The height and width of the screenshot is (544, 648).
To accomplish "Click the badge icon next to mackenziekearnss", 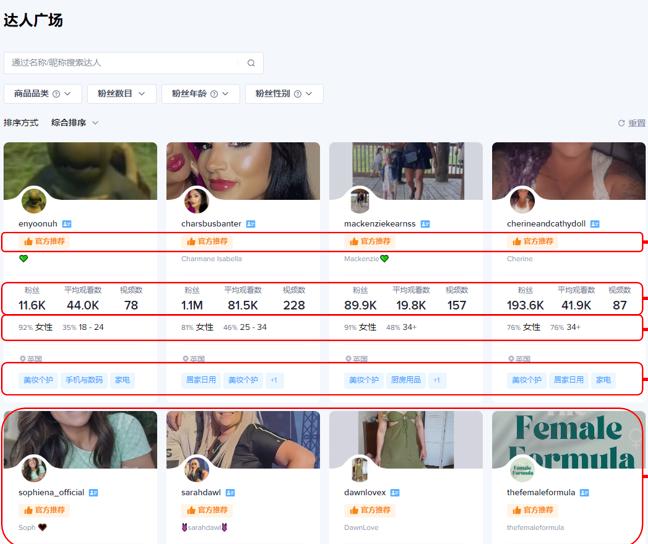I will click(x=425, y=224).
